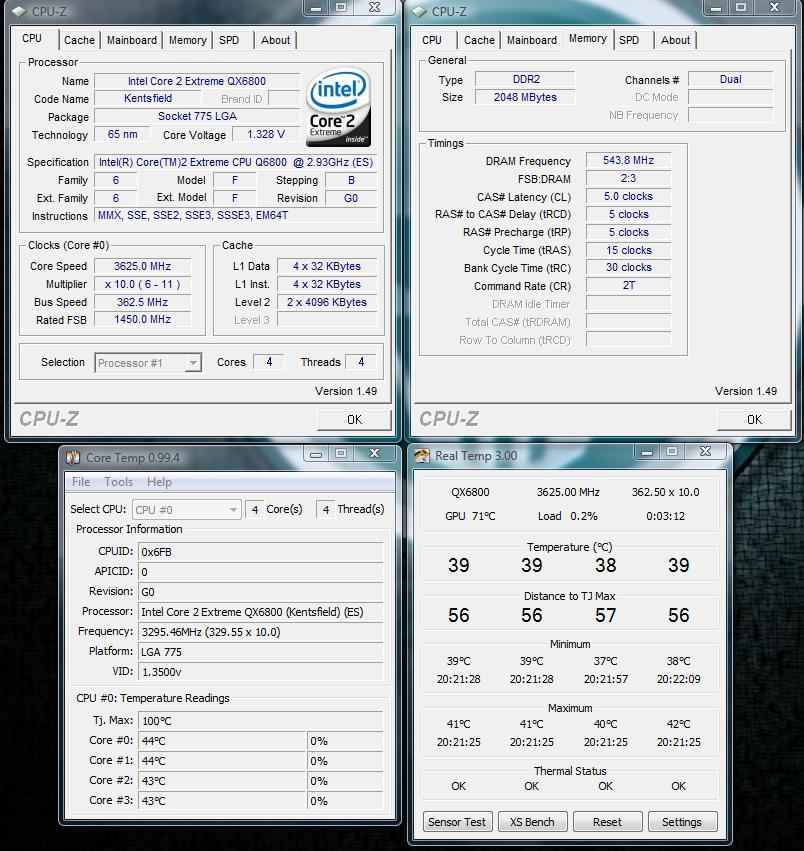The height and width of the screenshot is (851, 804).
Task: Expand the Processor #1 selection dropdown
Action: point(193,363)
